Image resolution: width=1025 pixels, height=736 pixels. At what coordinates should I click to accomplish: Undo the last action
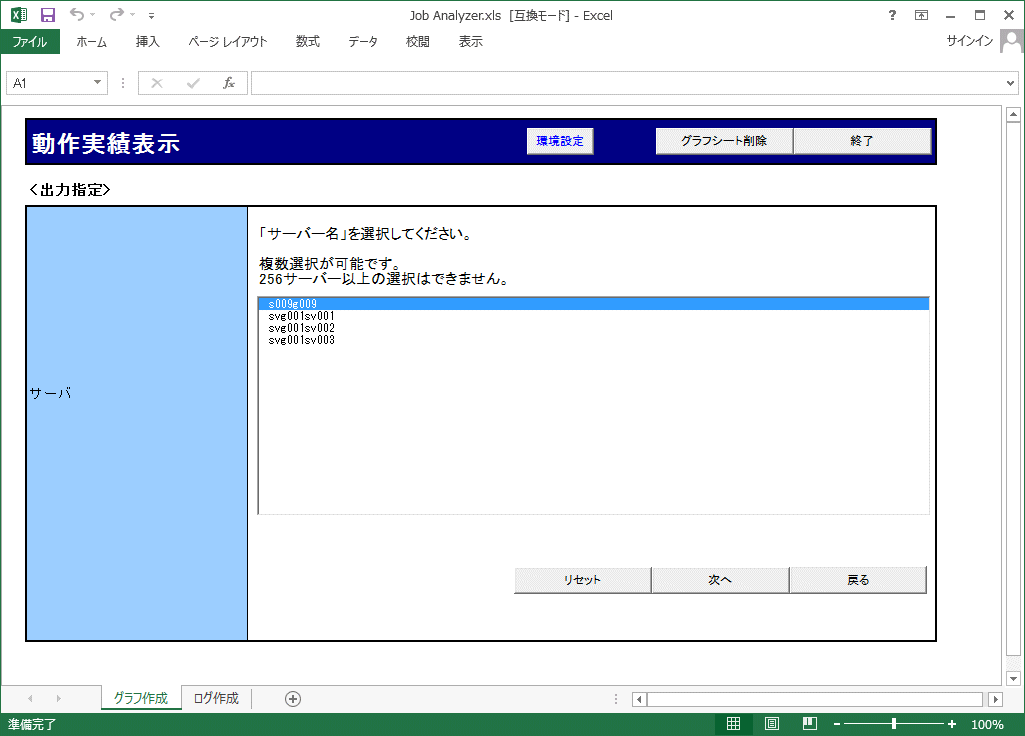pyautogui.click(x=77, y=14)
